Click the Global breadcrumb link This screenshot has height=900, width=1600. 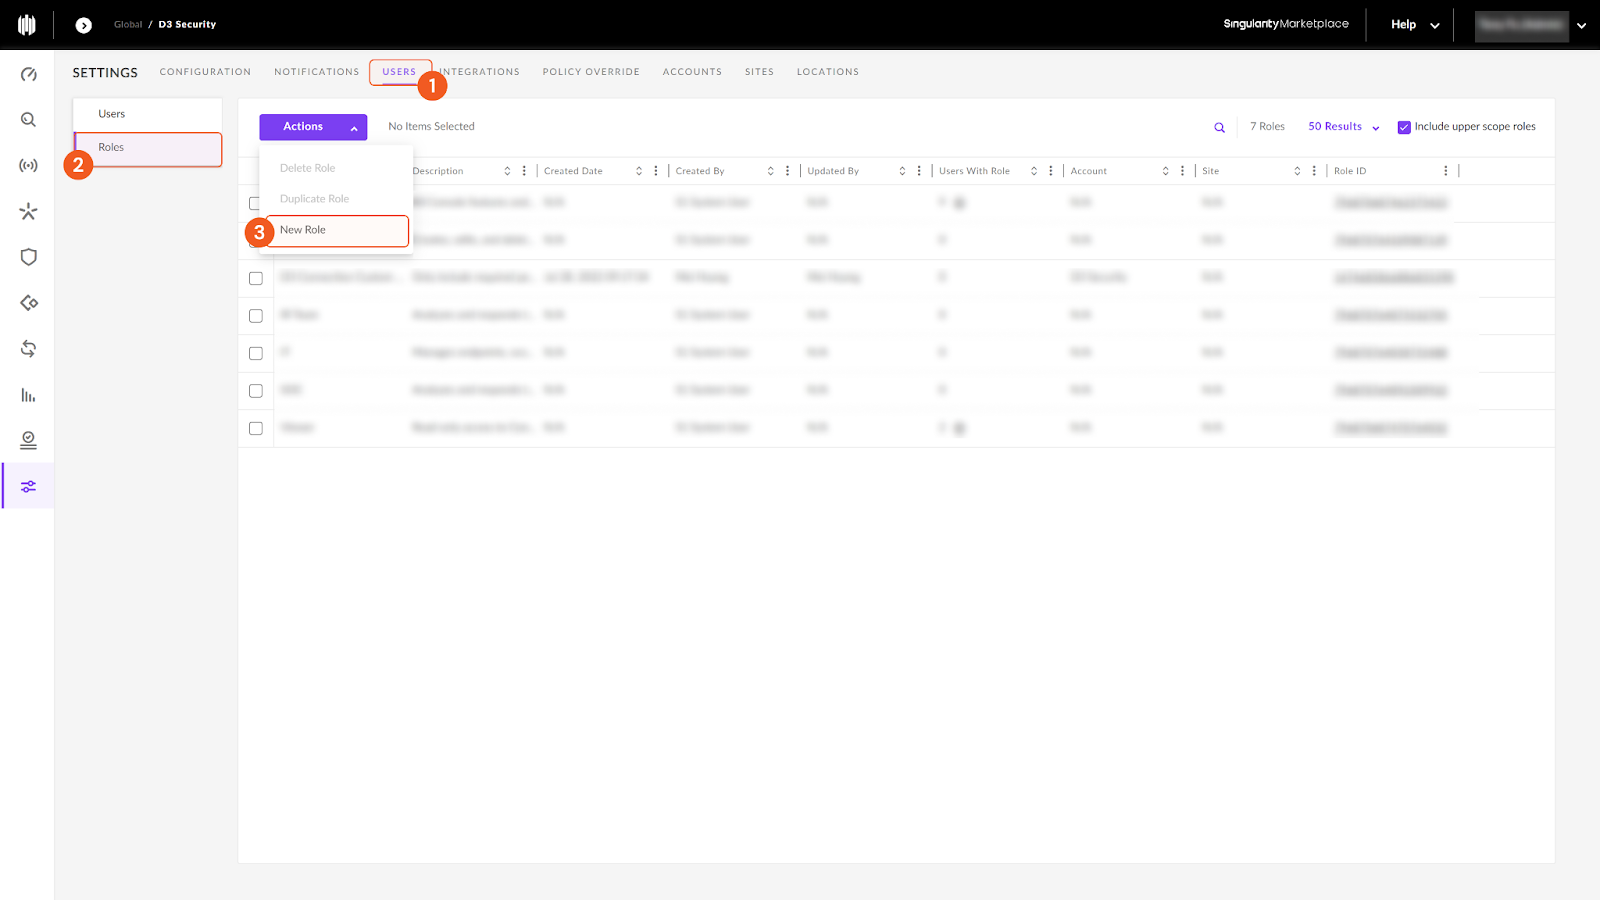pyautogui.click(x=128, y=25)
